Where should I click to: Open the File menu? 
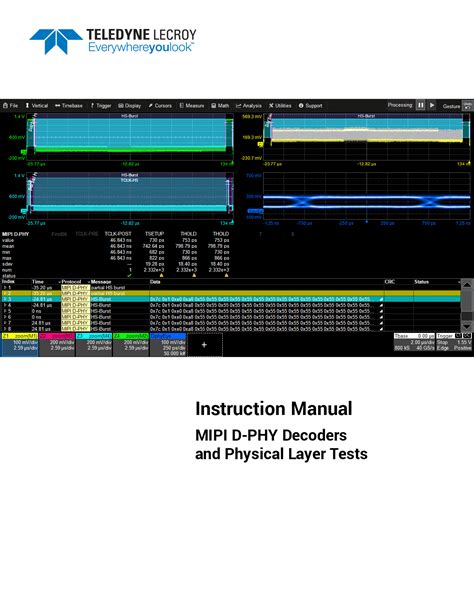(x=11, y=106)
